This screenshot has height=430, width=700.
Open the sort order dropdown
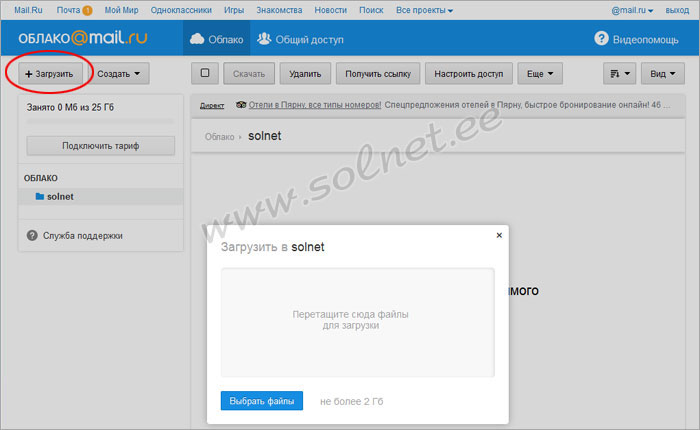tap(619, 74)
